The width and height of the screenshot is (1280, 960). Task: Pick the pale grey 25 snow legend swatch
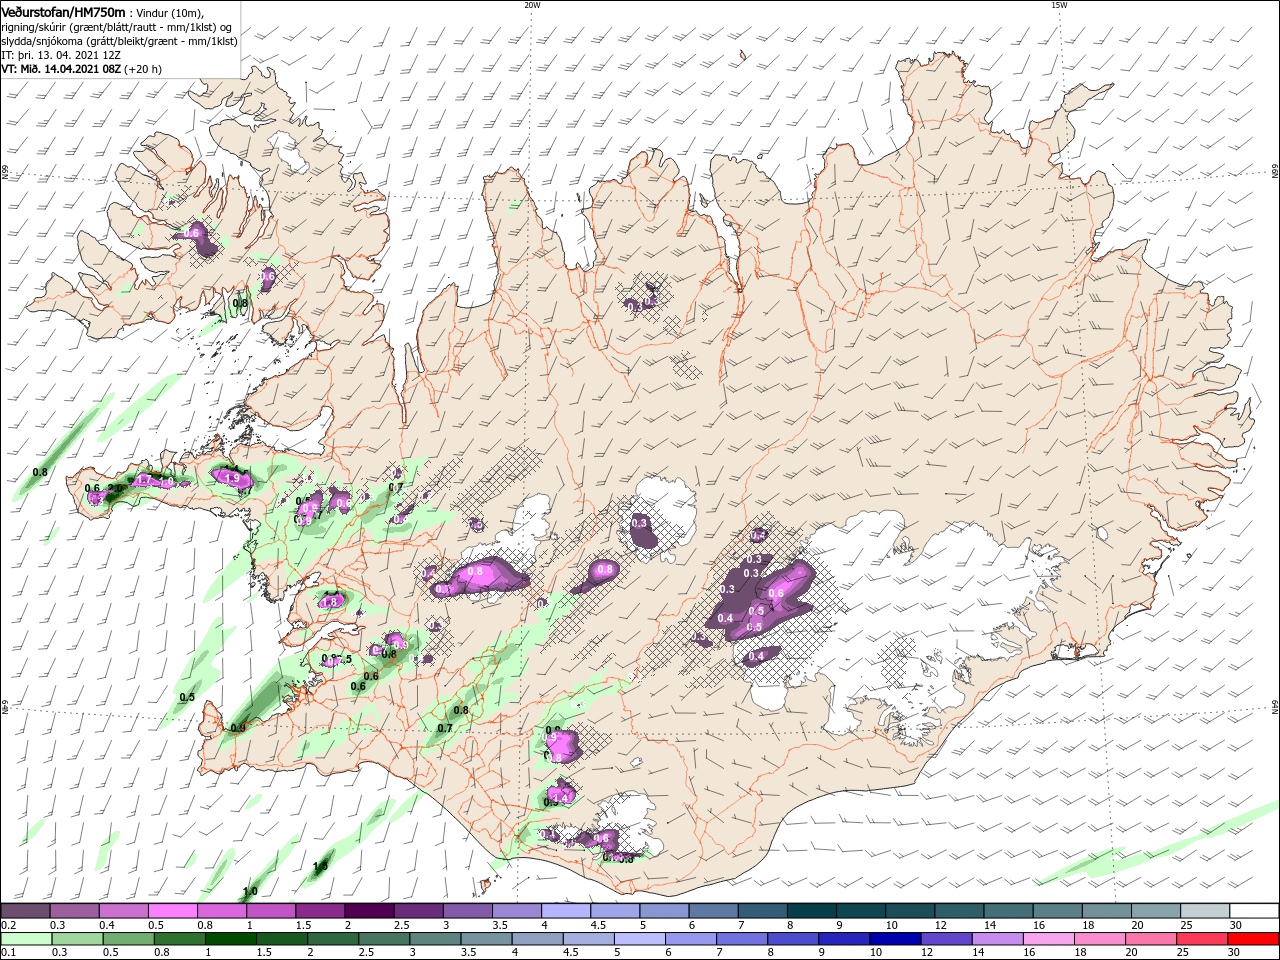1206,911
